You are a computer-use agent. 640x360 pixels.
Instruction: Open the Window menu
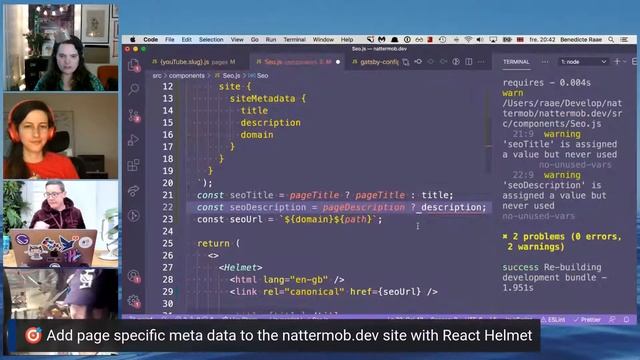(323, 40)
